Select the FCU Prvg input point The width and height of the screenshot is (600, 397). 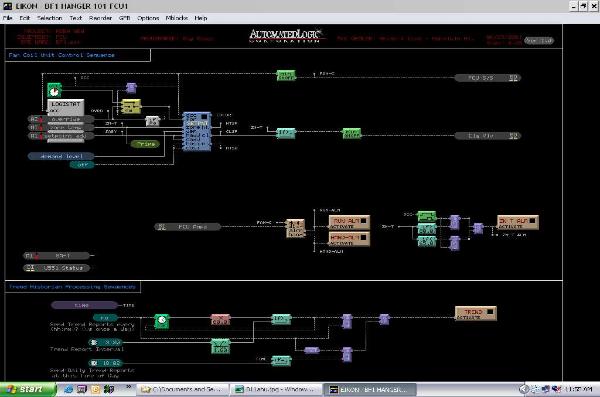tap(188, 227)
